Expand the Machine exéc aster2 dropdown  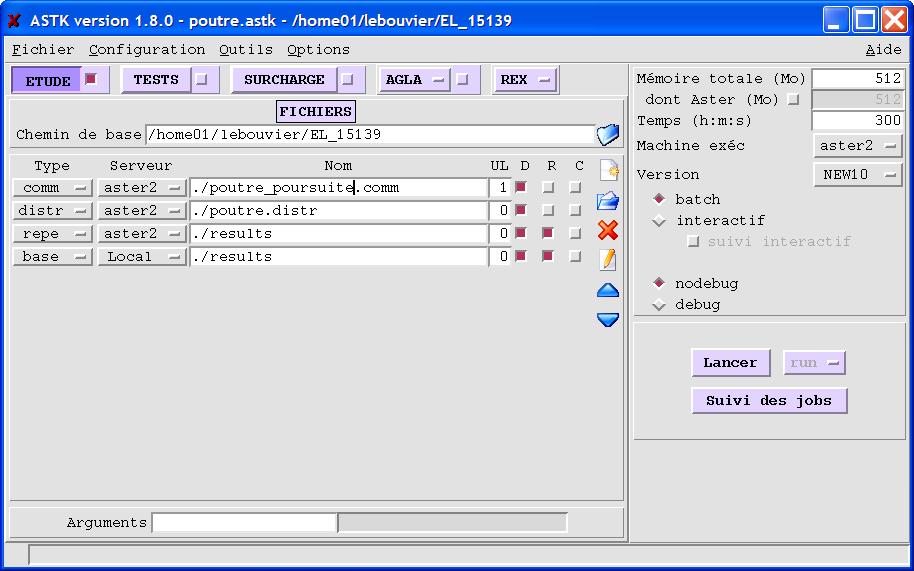click(858, 146)
